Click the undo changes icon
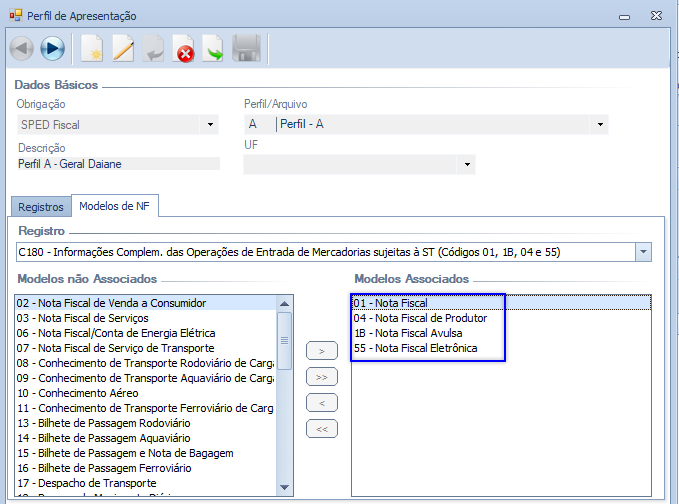The height and width of the screenshot is (504, 679). tap(153, 48)
